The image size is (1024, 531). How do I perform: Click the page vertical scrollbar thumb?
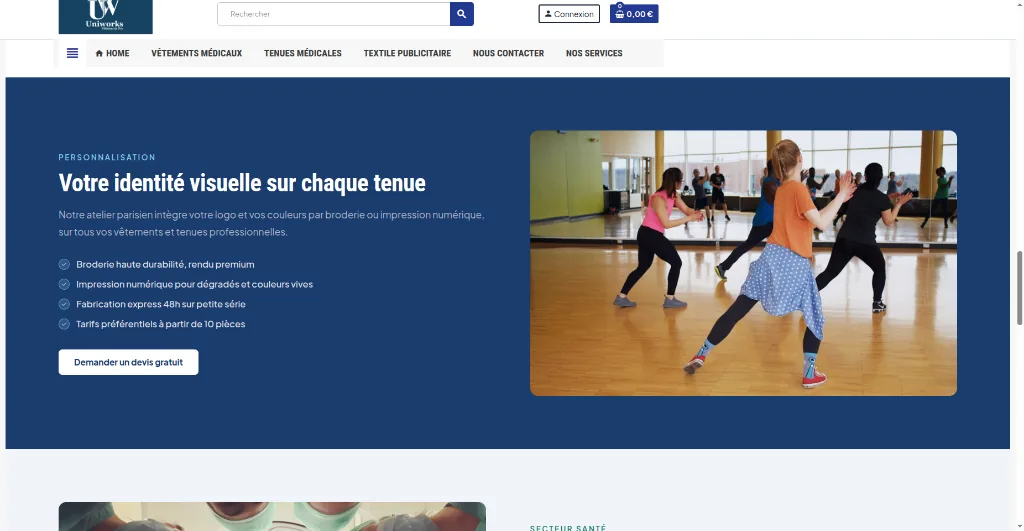[x=1019, y=287]
